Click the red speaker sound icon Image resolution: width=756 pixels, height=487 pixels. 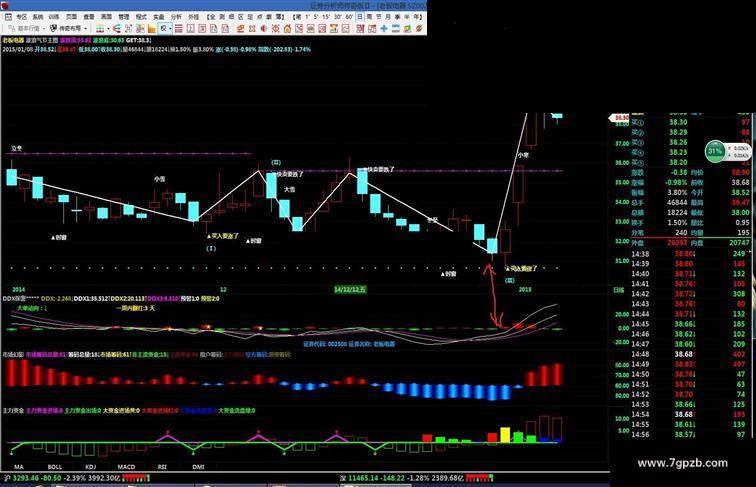click(263, 29)
